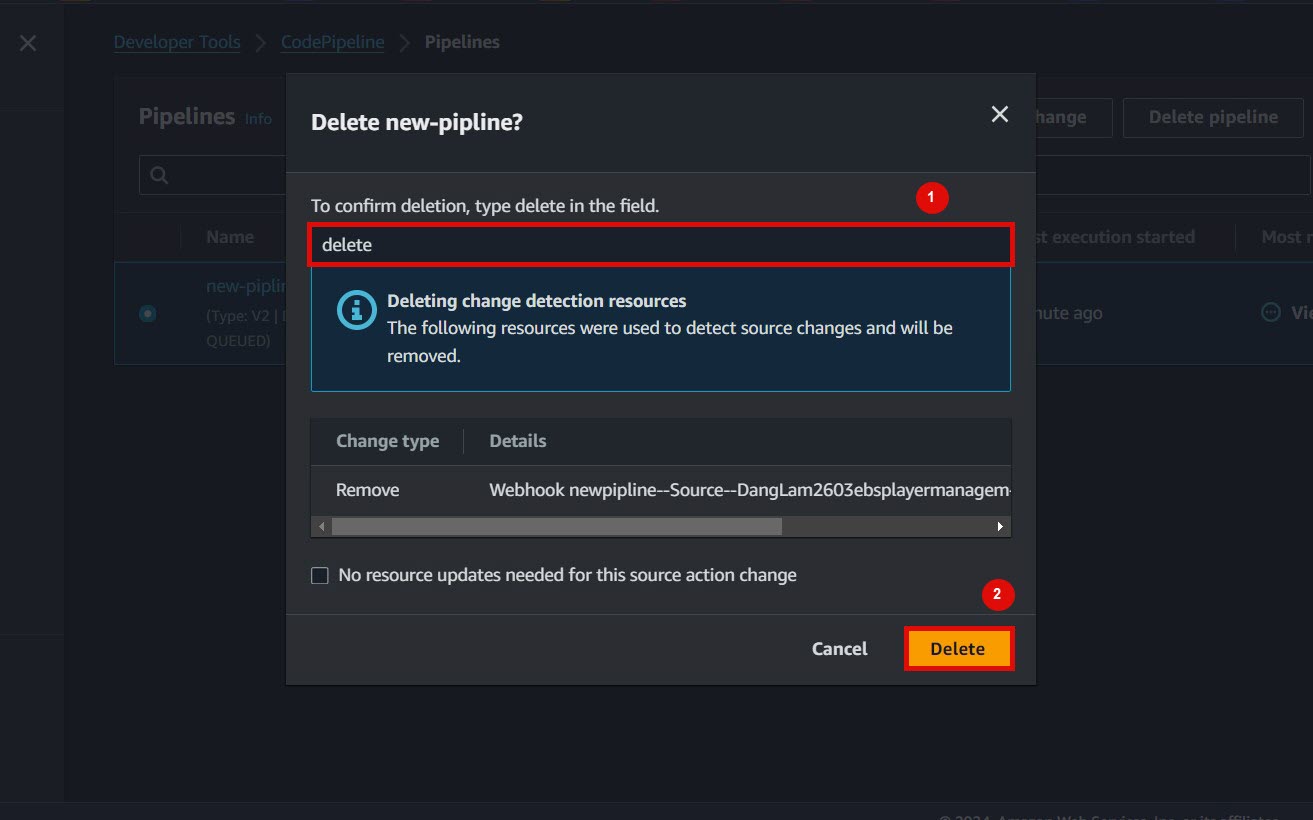Viewport: 1313px width, 820px height.
Task: Click the View ellipsis icon in pipeline row
Action: [1270, 312]
